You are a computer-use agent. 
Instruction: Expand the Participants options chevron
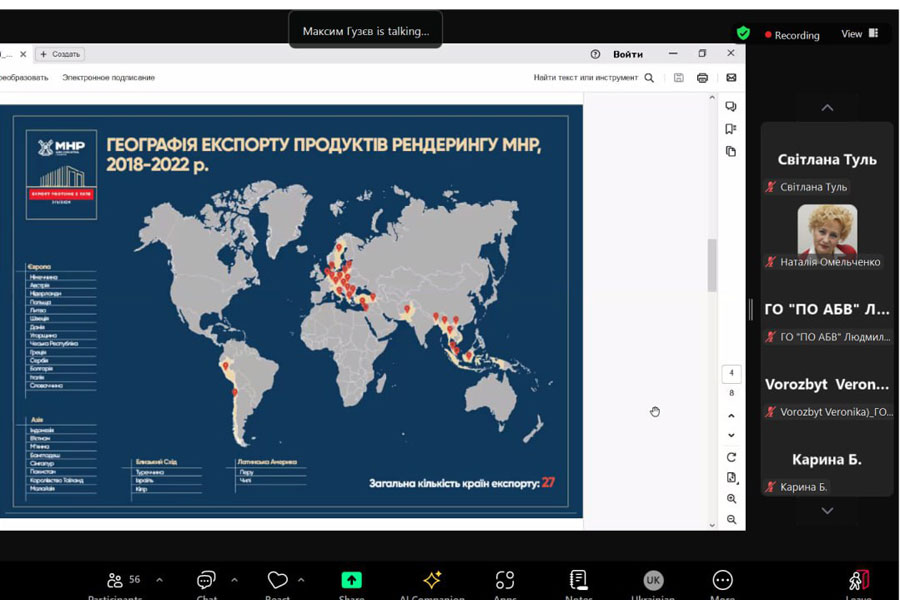pyautogui.click(x=159, y=580)
